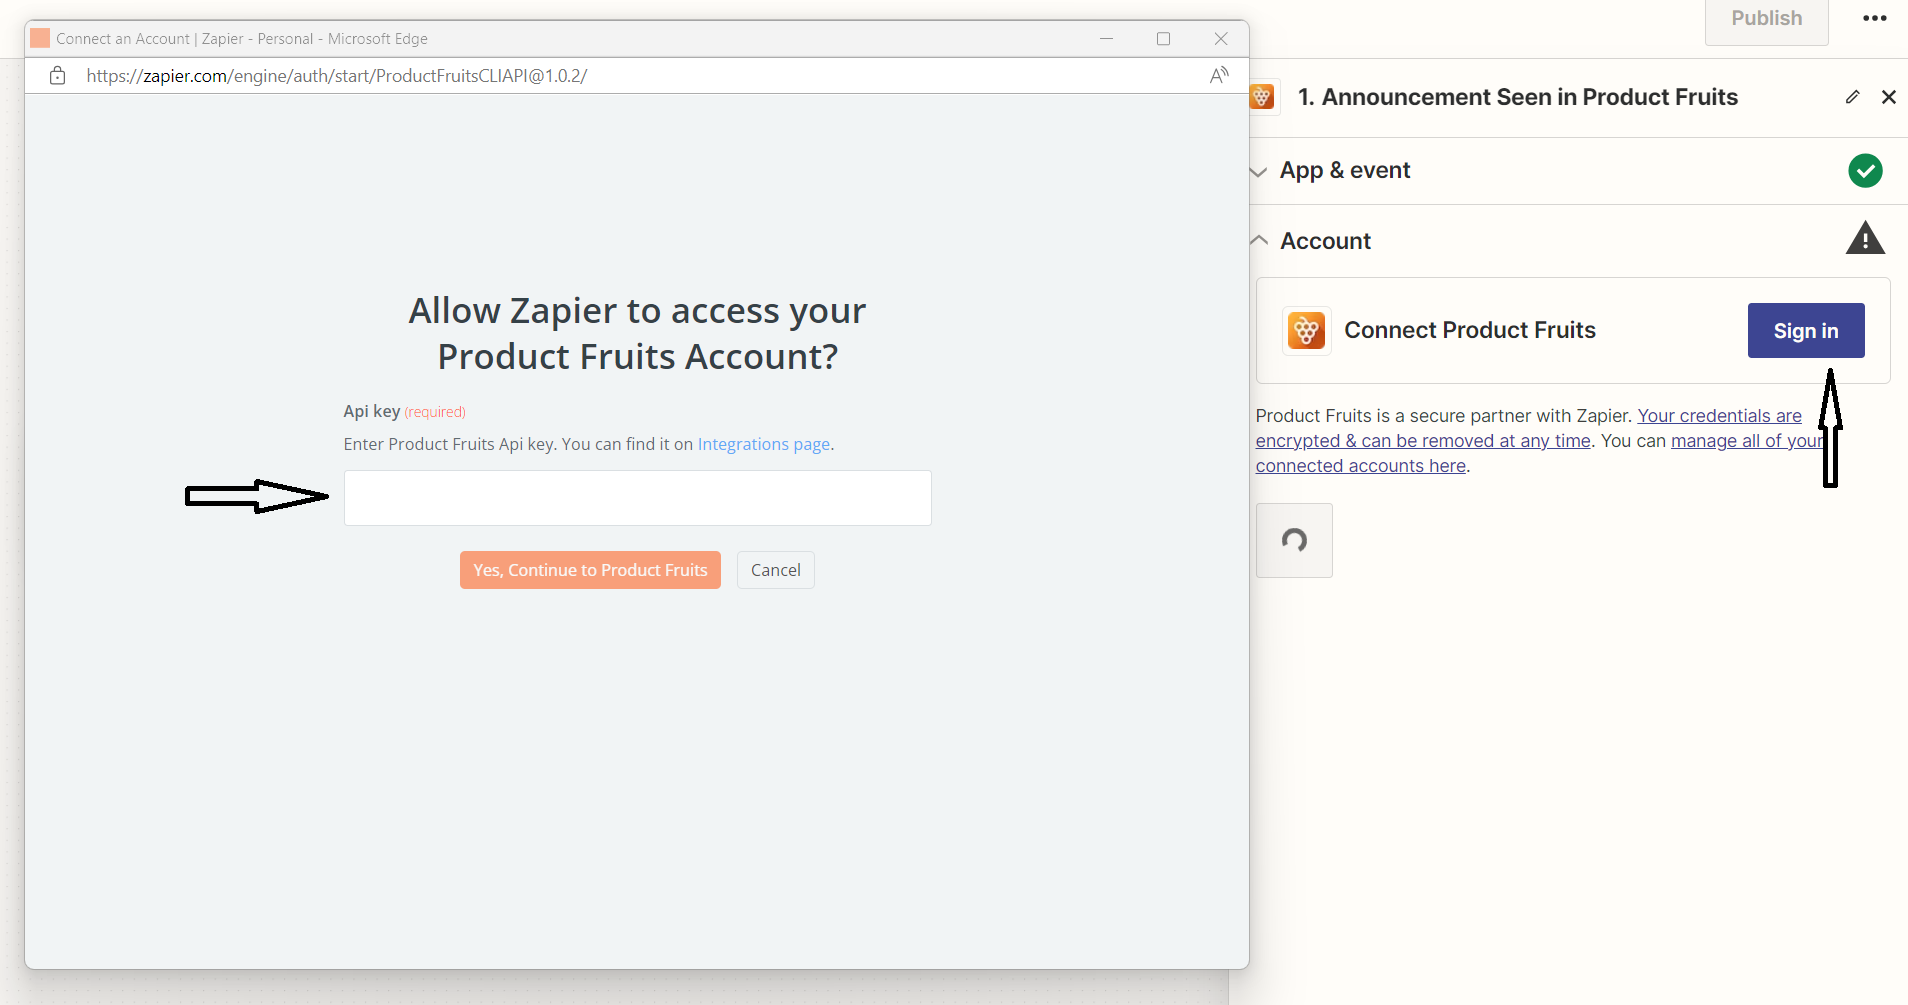Screen dimensions: 1908x1005
Task: Collapse the Account section
Action: [x=1260, y=240]
